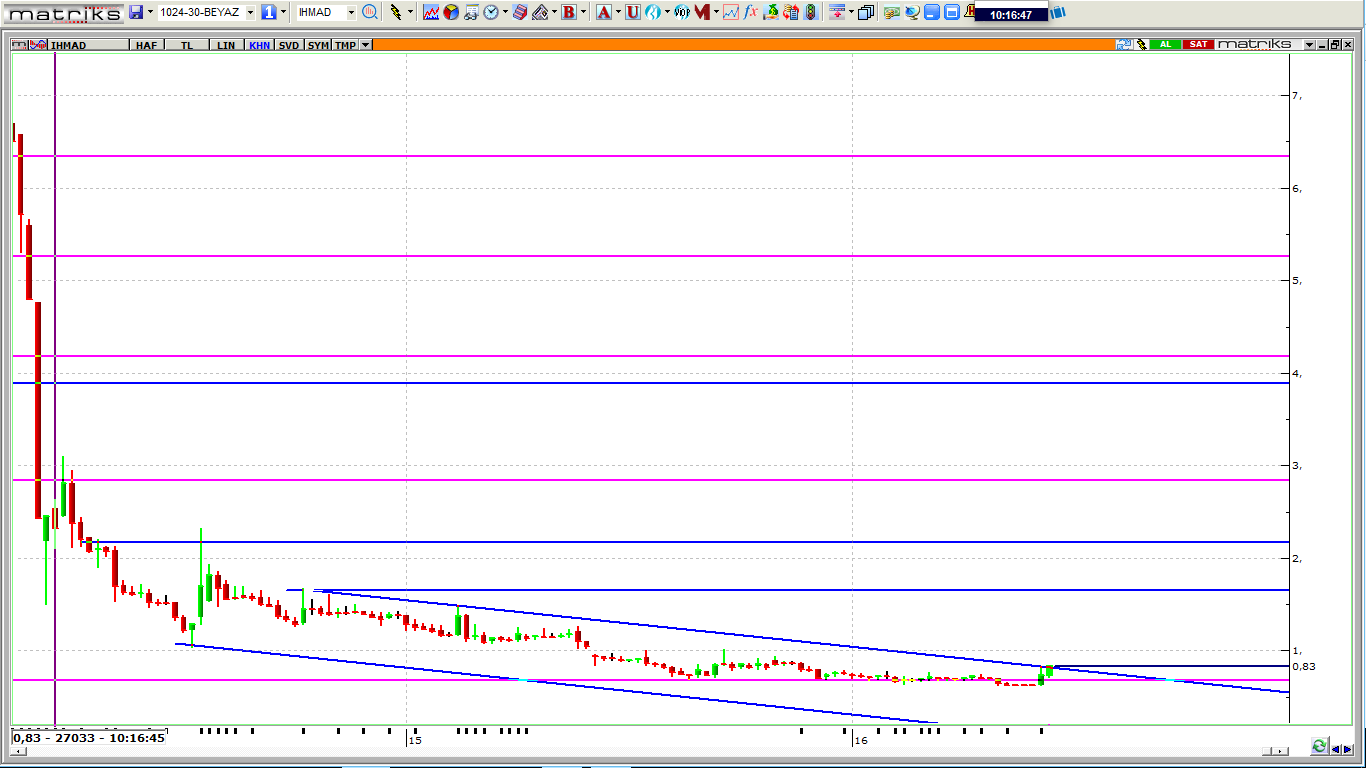Expand the dropdown arrow after TMP

pos(366,45)
